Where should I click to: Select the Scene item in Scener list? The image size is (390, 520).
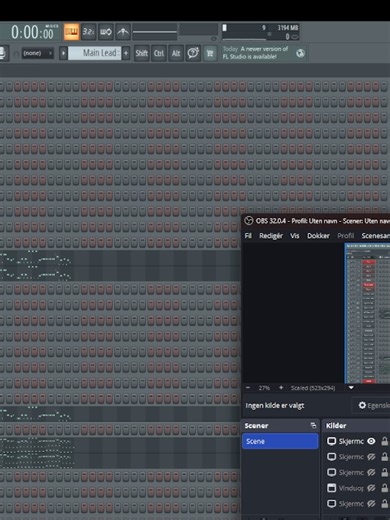(280, 441)
